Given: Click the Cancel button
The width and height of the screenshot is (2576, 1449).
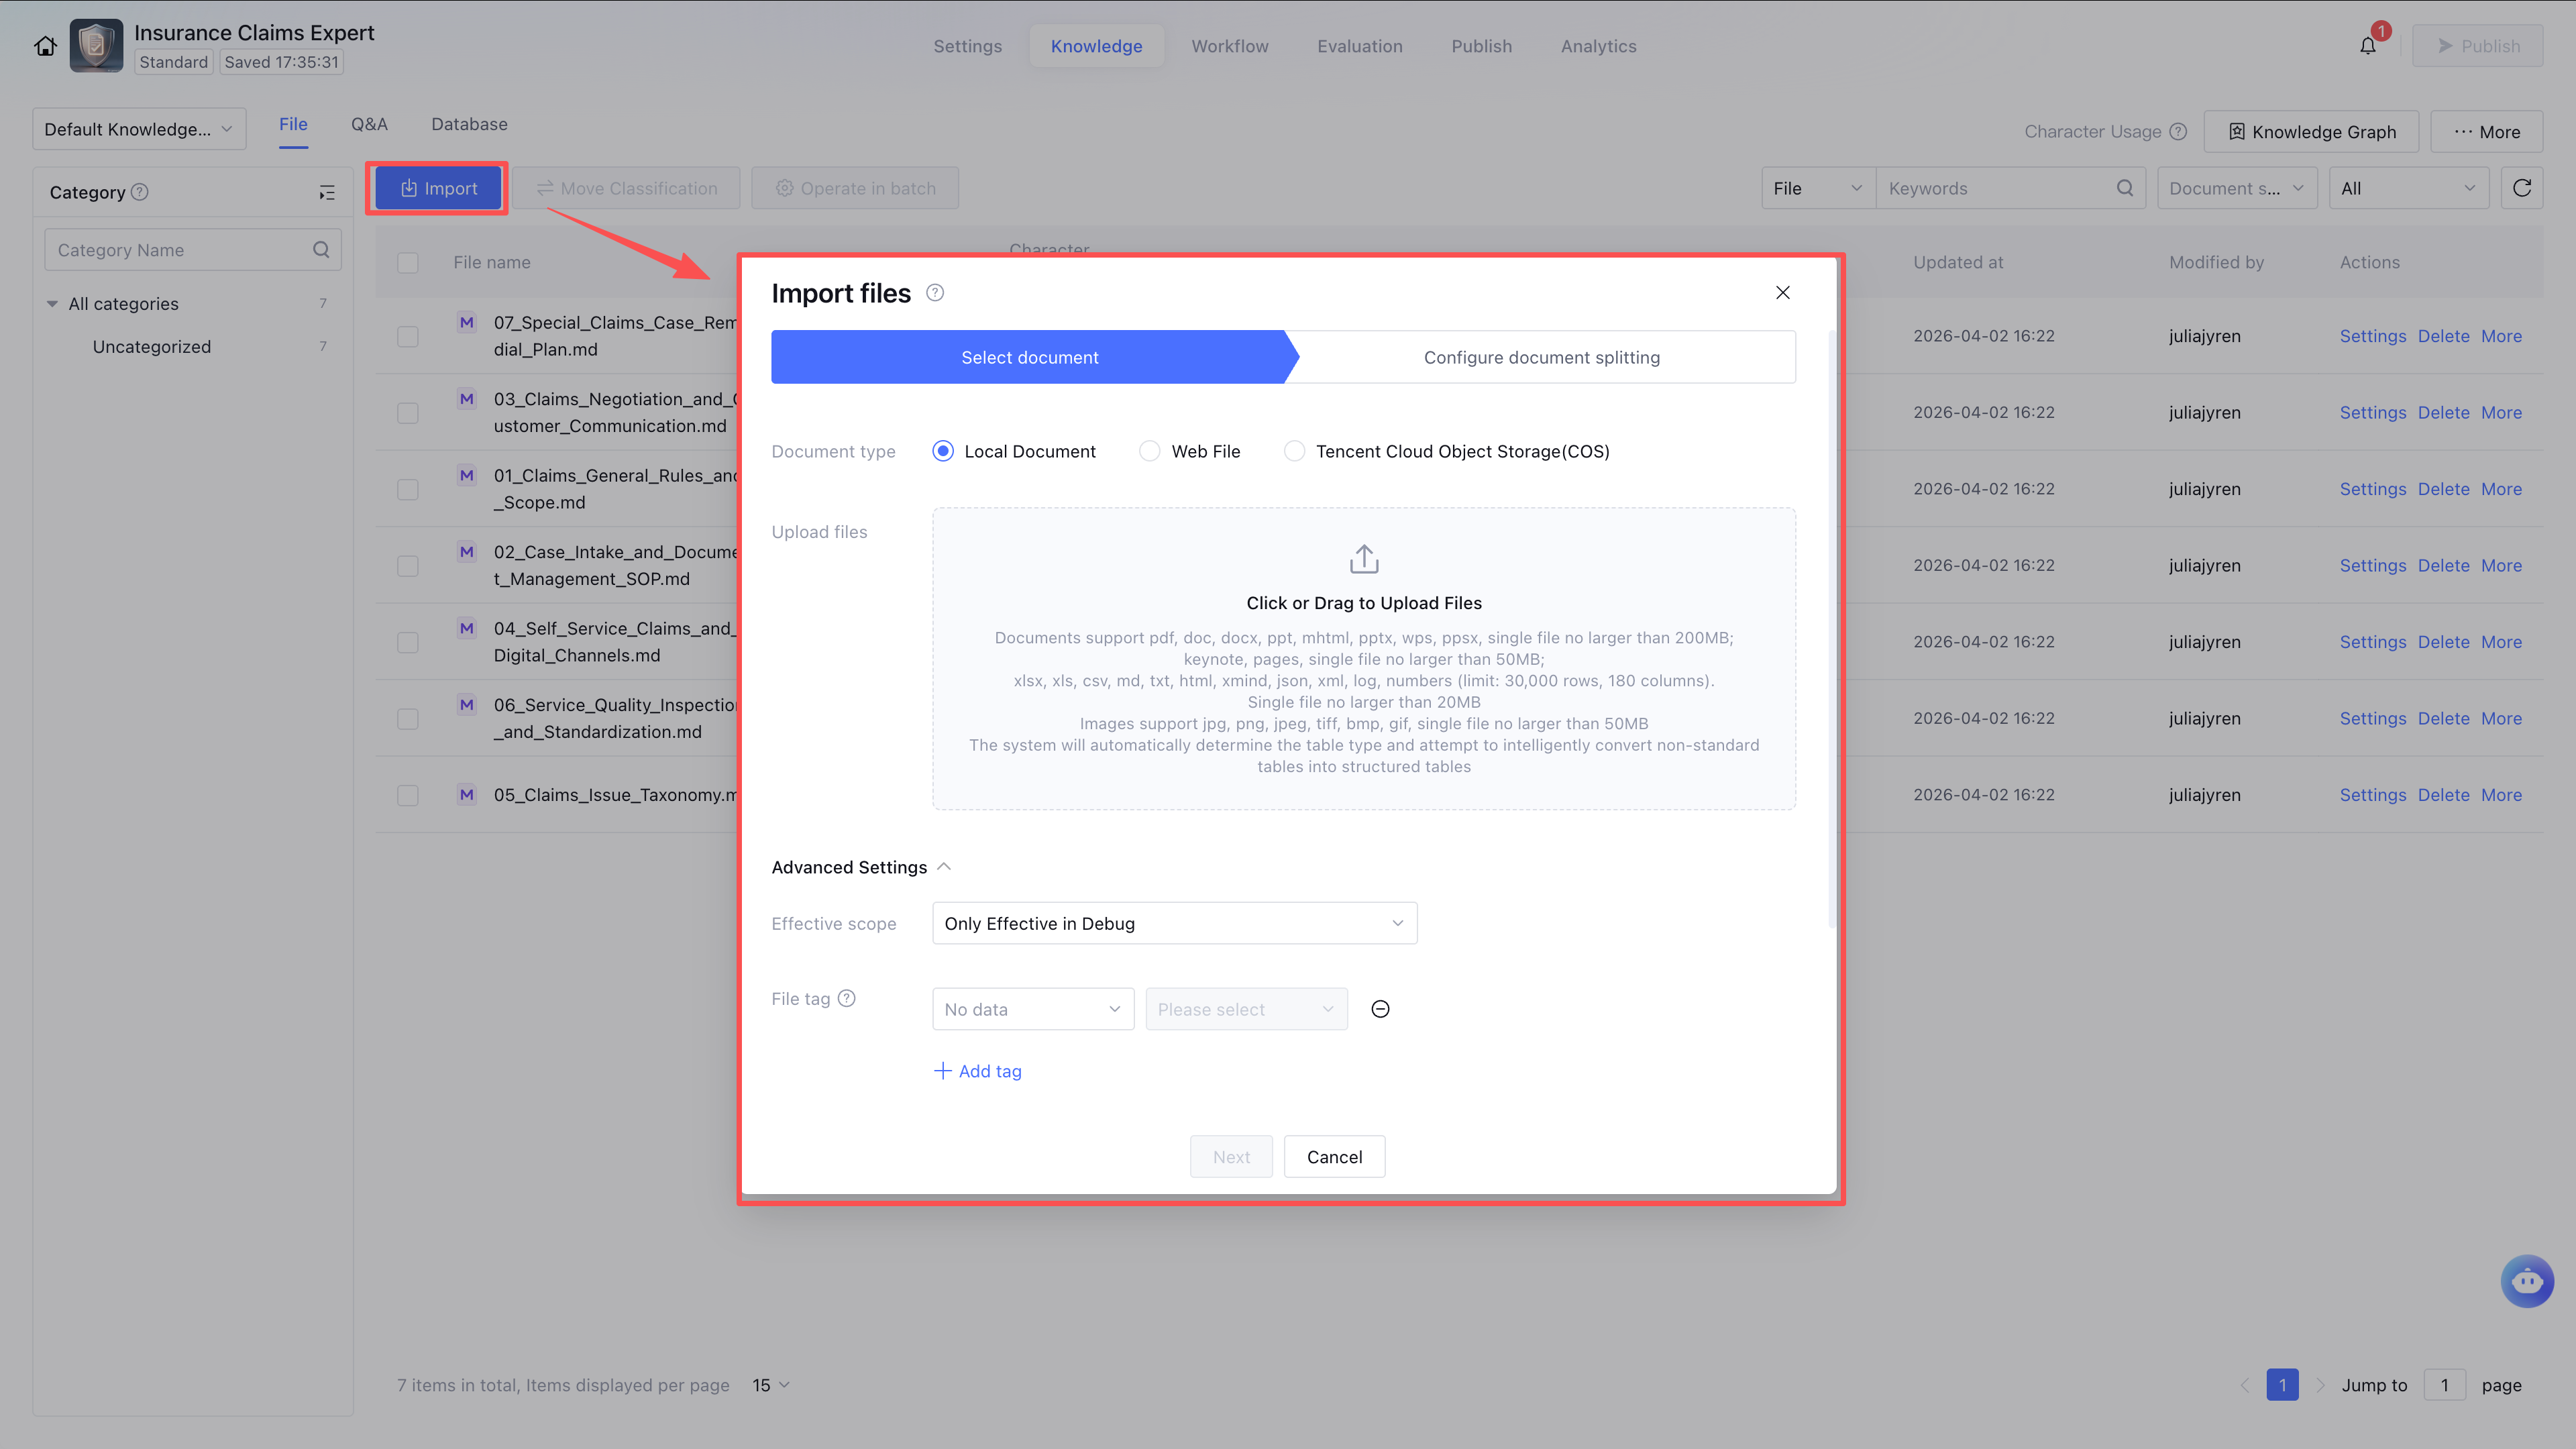Looking at the screenshot, I should point(1334,1157).
